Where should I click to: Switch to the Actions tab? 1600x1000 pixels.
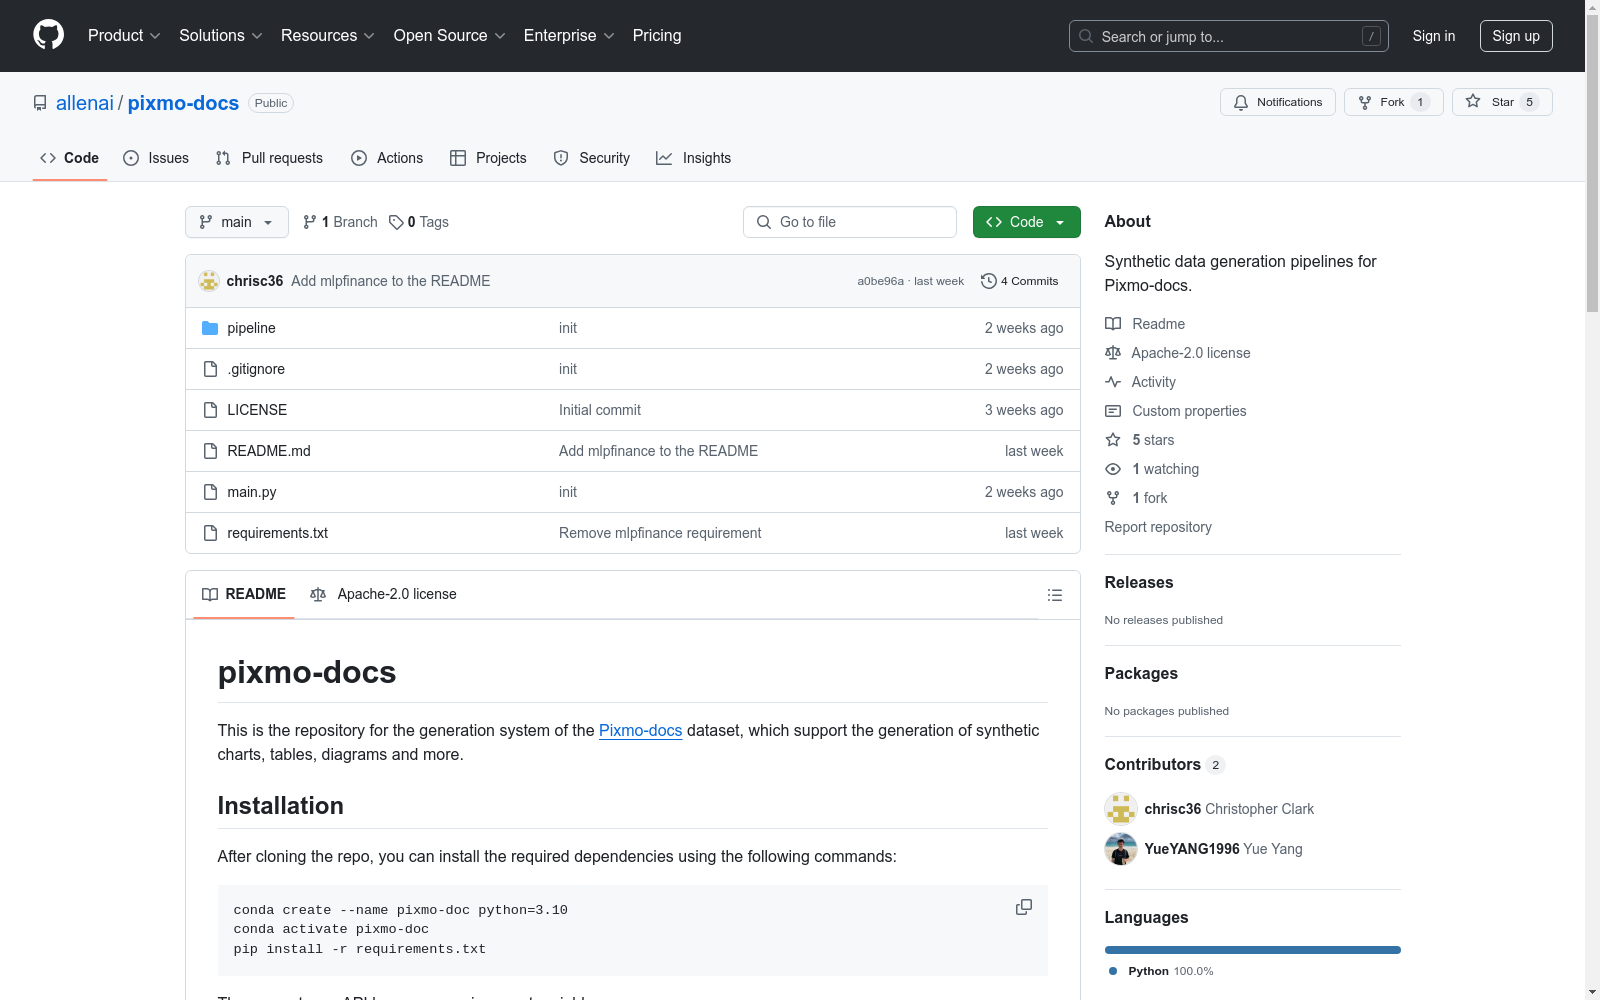(x=387, y=158)
